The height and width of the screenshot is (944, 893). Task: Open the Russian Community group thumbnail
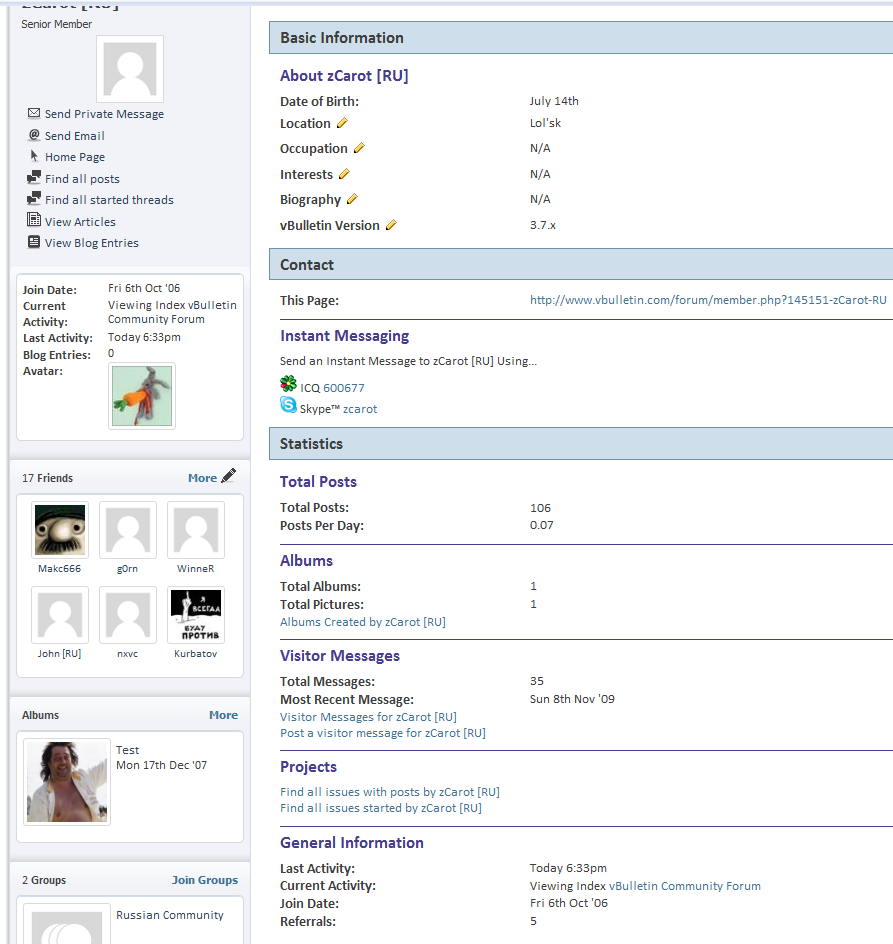point(67,924)
